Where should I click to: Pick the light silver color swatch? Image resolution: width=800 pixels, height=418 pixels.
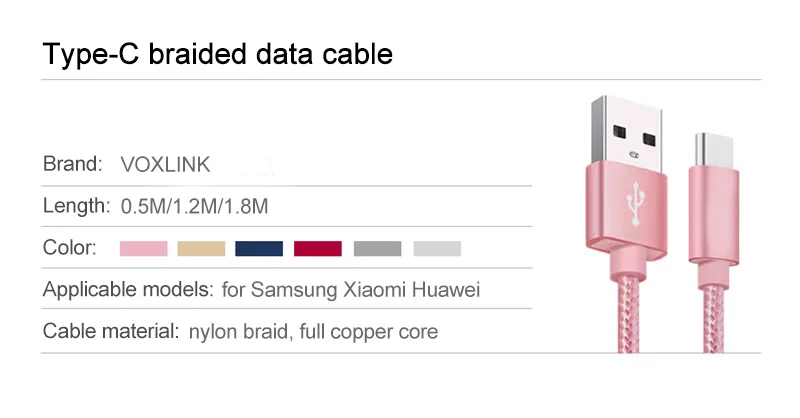coord(437,249)
